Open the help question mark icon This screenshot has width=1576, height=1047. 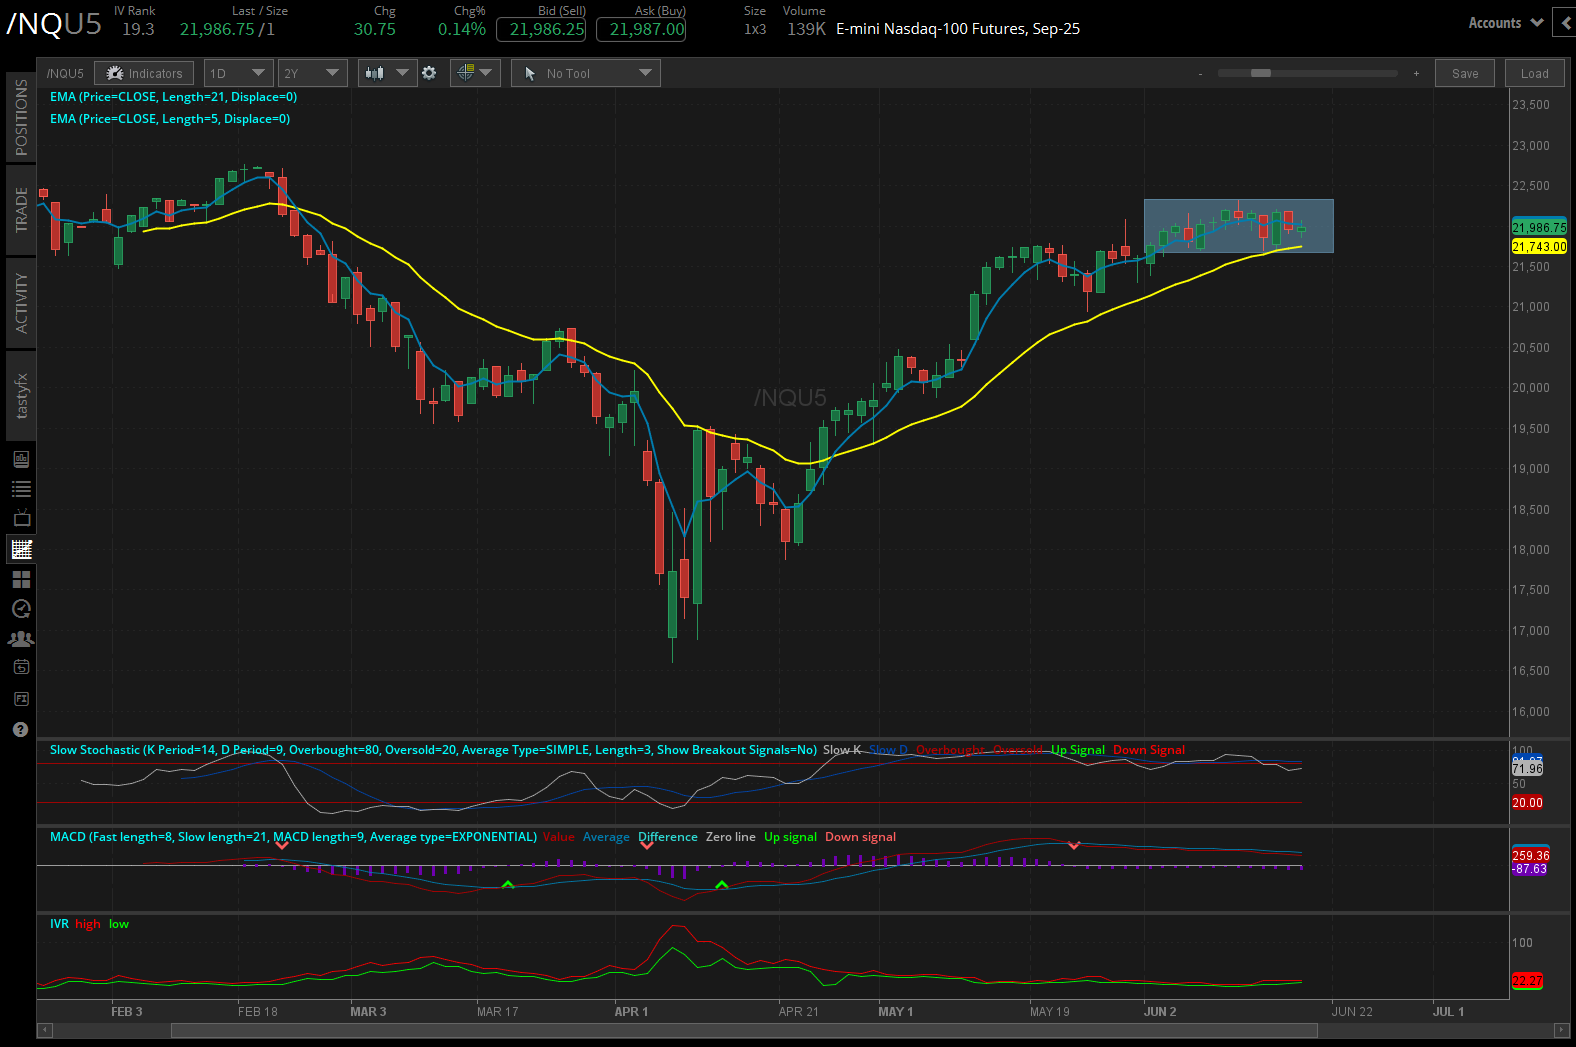pyautogui.click(x=21, y=729)
